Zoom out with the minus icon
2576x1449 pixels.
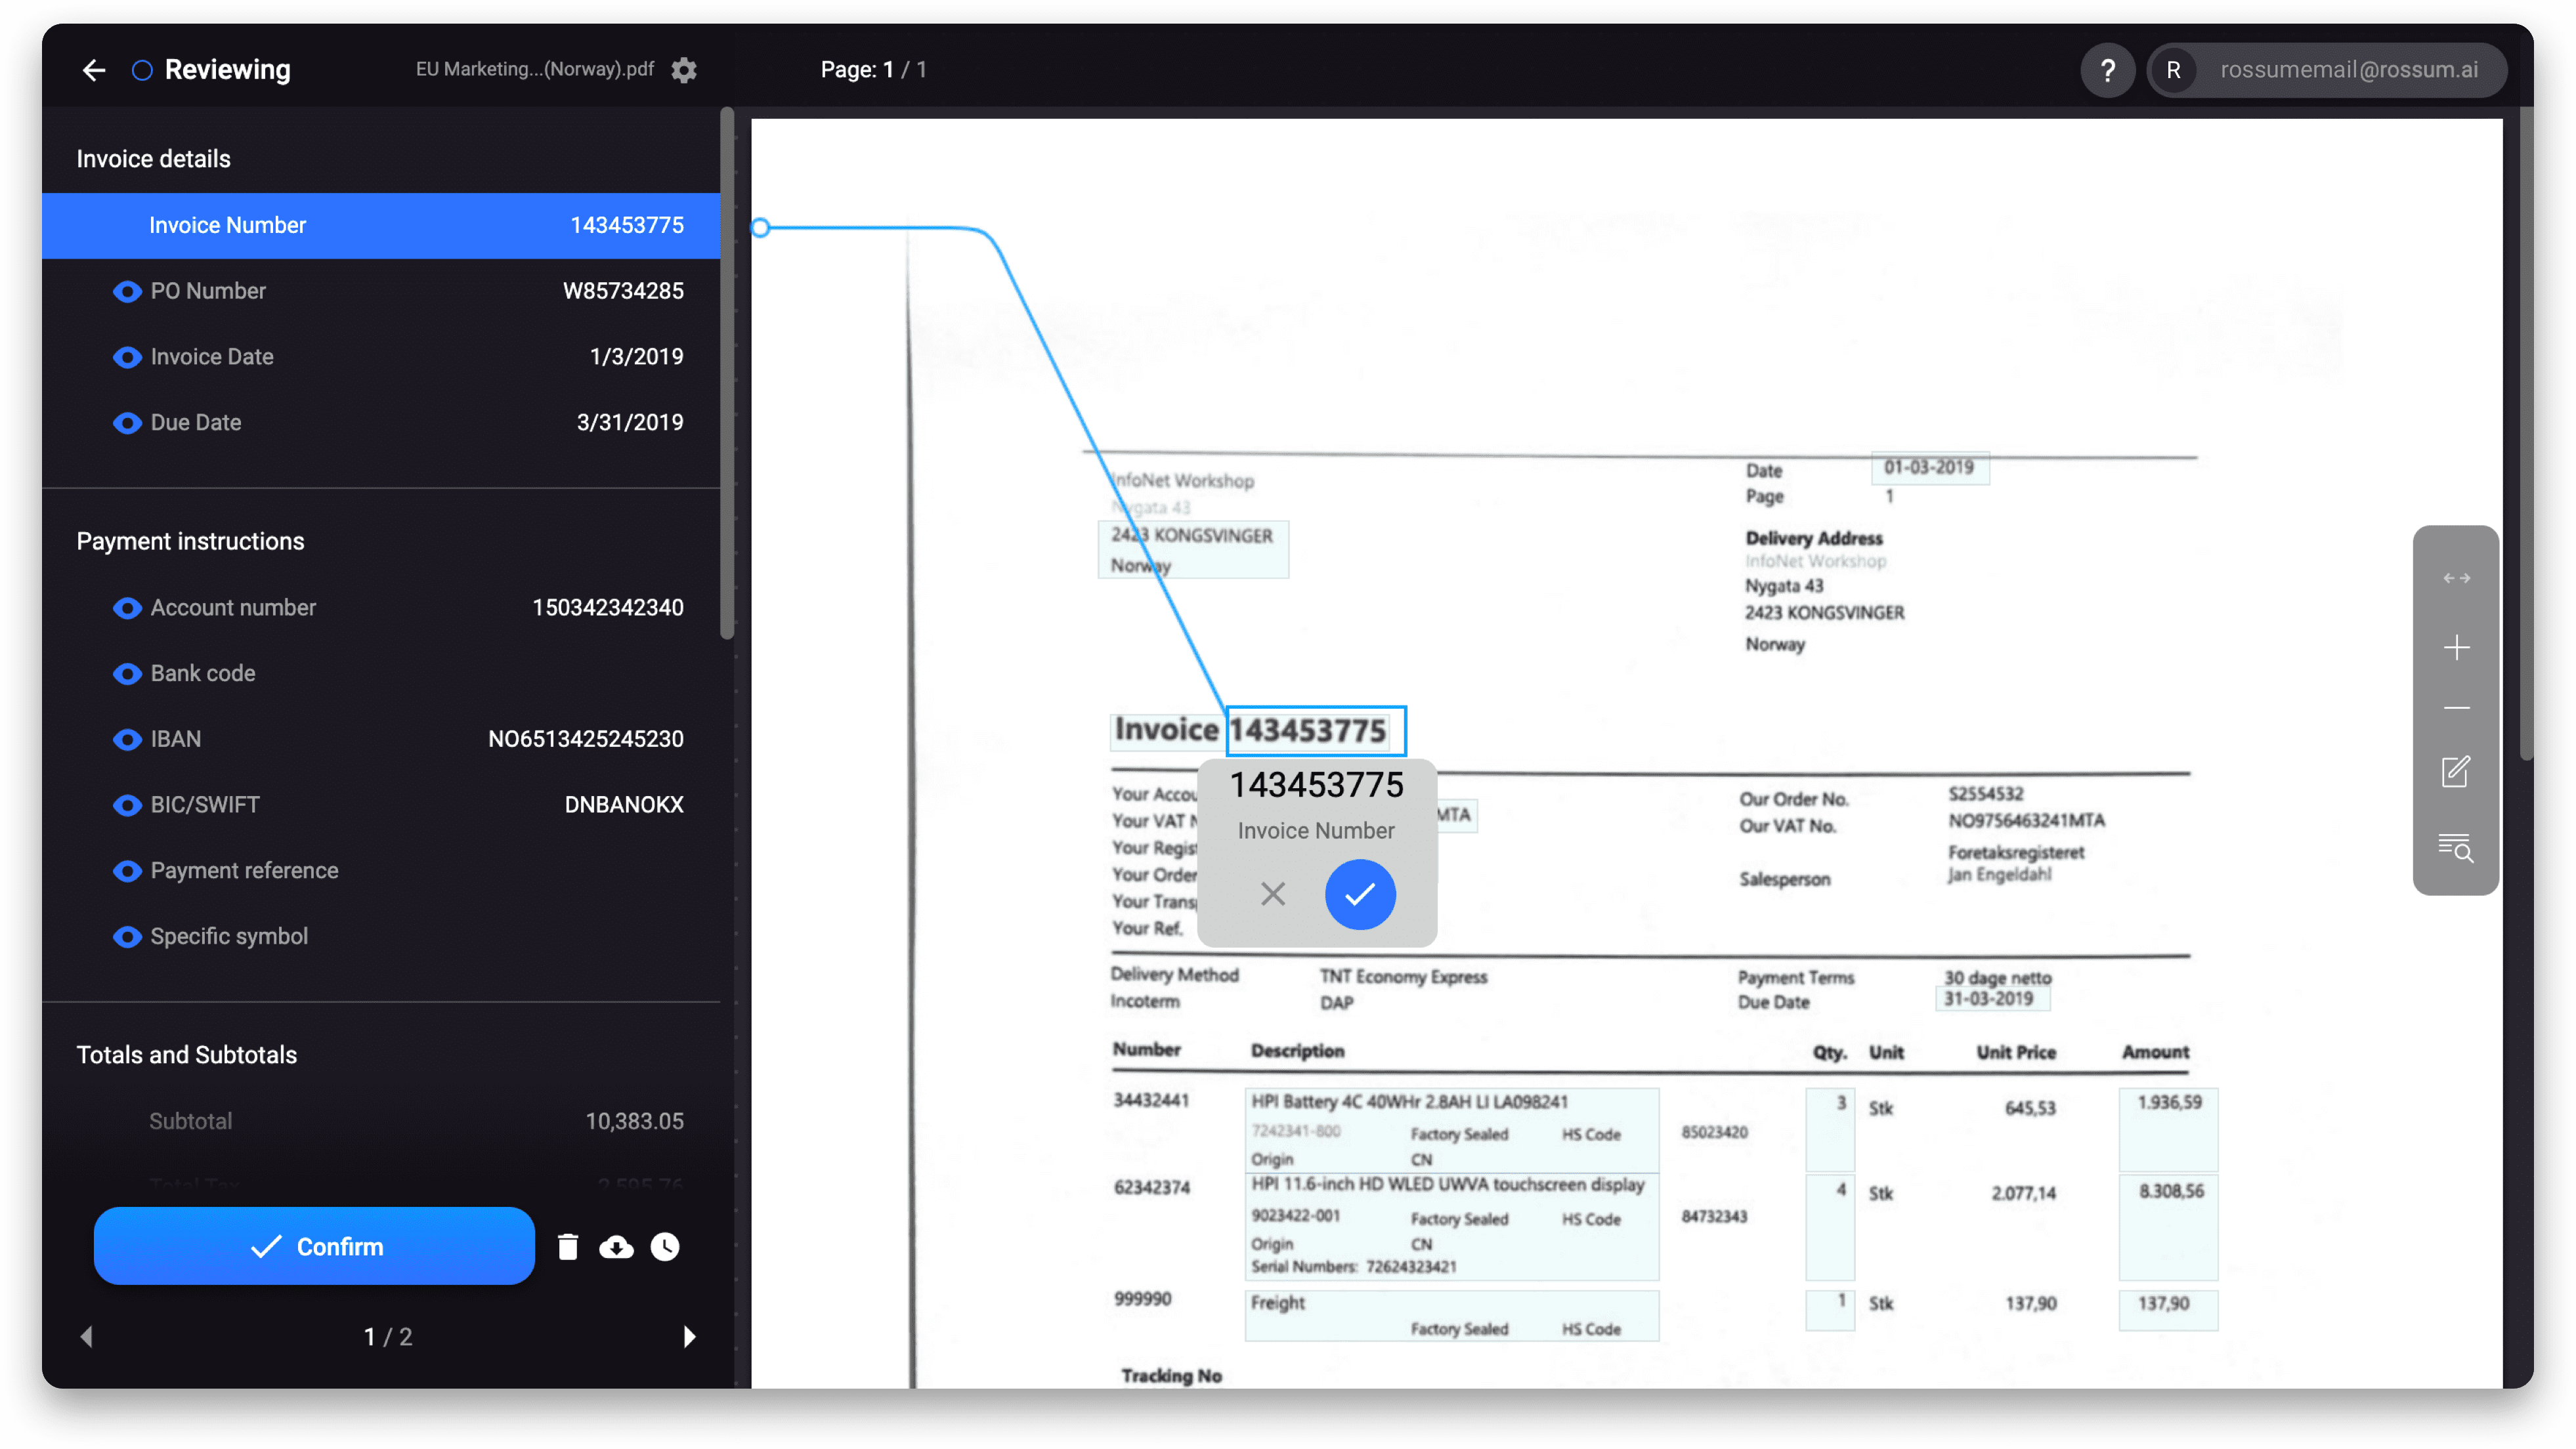(2456, 708)
